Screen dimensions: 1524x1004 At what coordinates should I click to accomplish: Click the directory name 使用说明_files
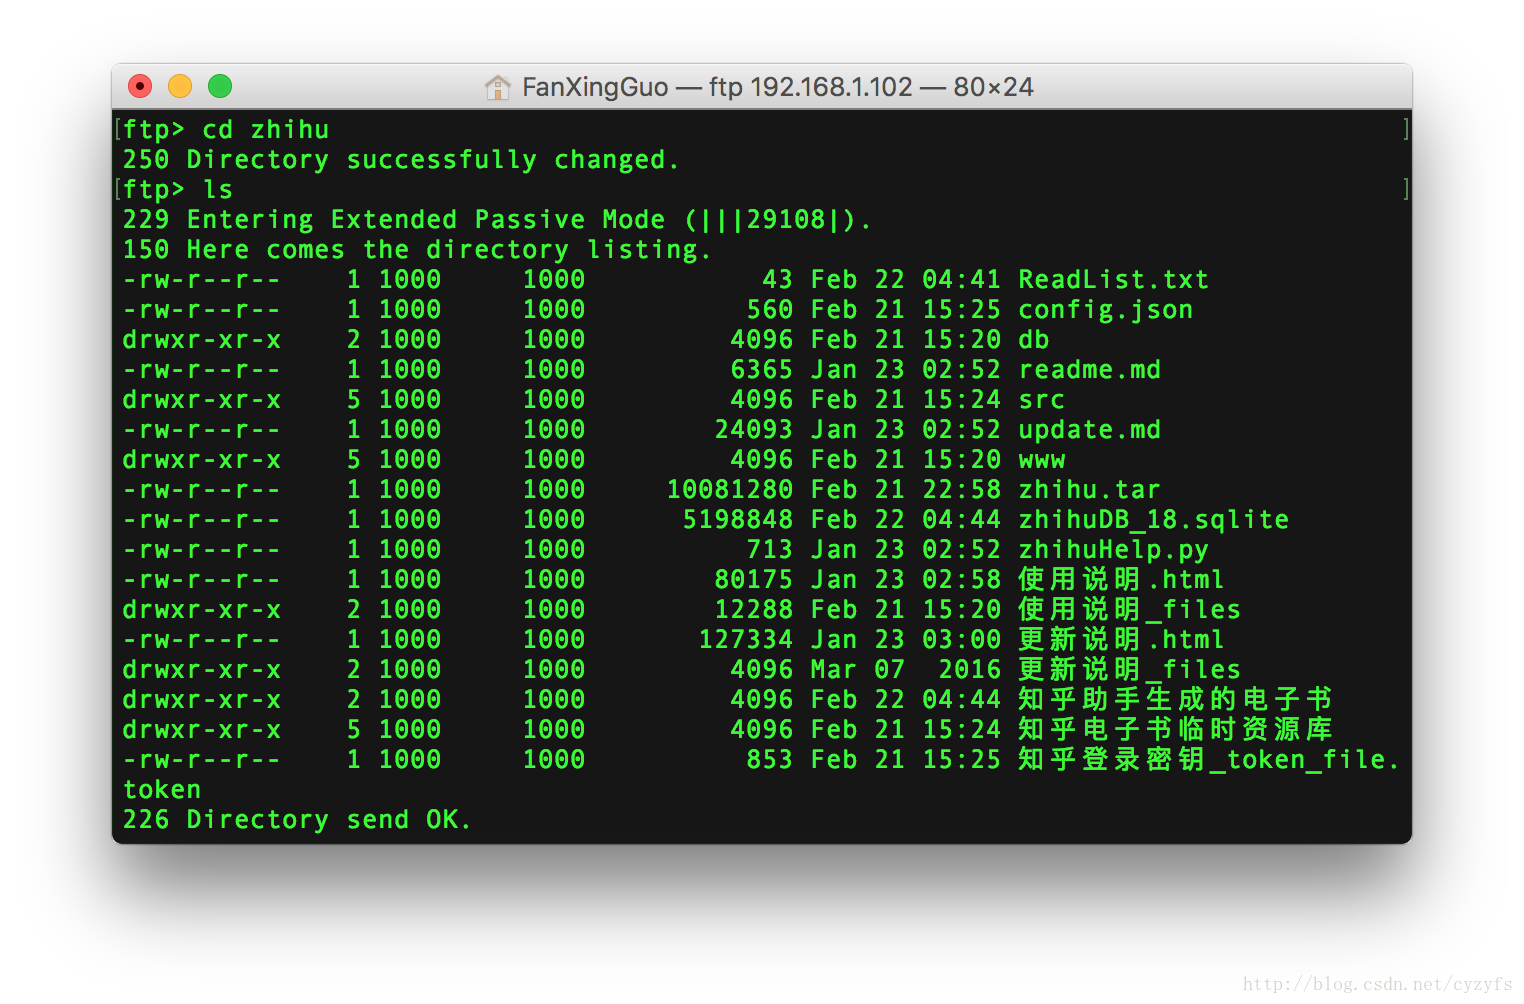pos(1129,610)
